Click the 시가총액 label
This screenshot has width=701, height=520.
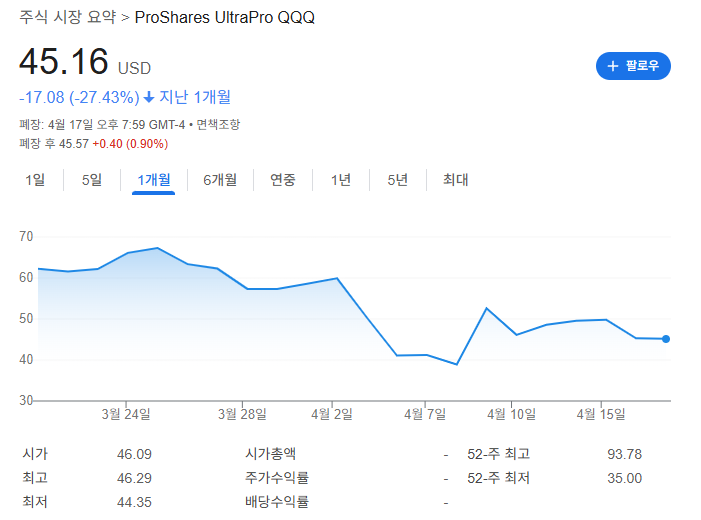(270, 454)
